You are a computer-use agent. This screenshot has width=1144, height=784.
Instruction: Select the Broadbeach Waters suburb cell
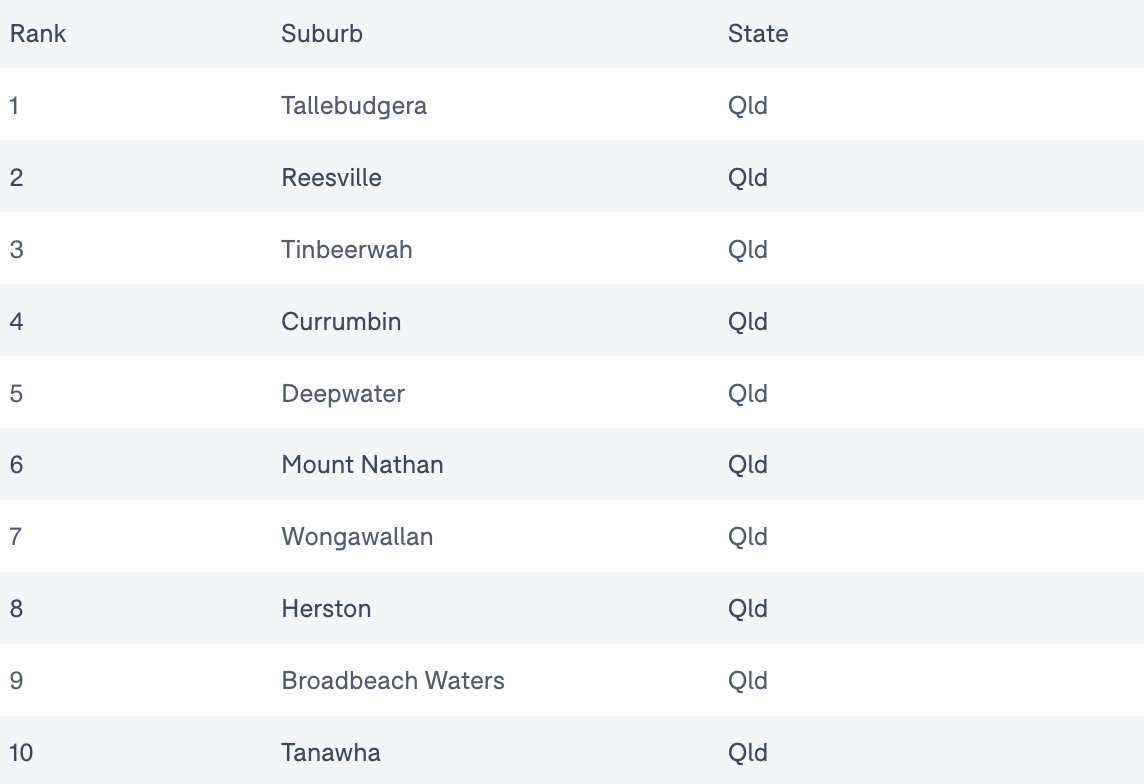tap(393, 680)
